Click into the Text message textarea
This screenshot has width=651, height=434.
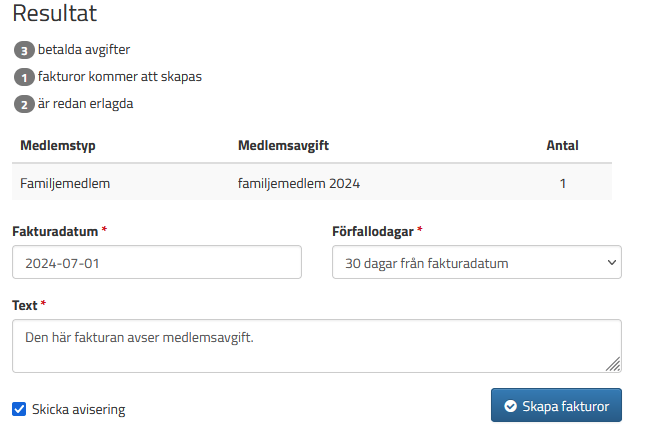317,346
